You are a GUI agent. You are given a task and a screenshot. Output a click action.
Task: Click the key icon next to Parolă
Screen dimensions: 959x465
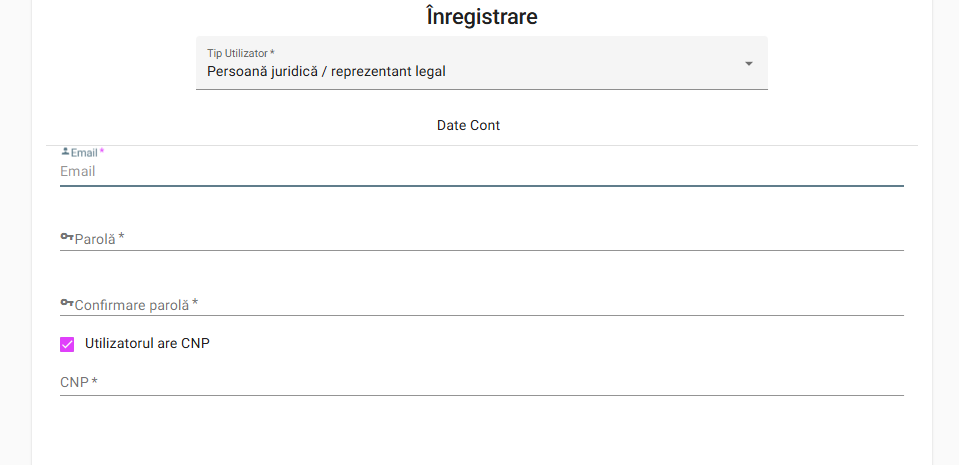pyautogui.click(x=67, y=238)
